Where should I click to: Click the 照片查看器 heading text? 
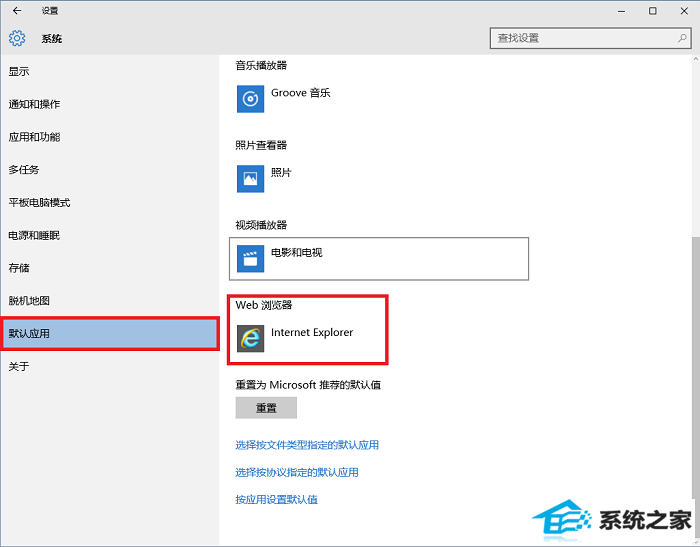coord(261,145)
